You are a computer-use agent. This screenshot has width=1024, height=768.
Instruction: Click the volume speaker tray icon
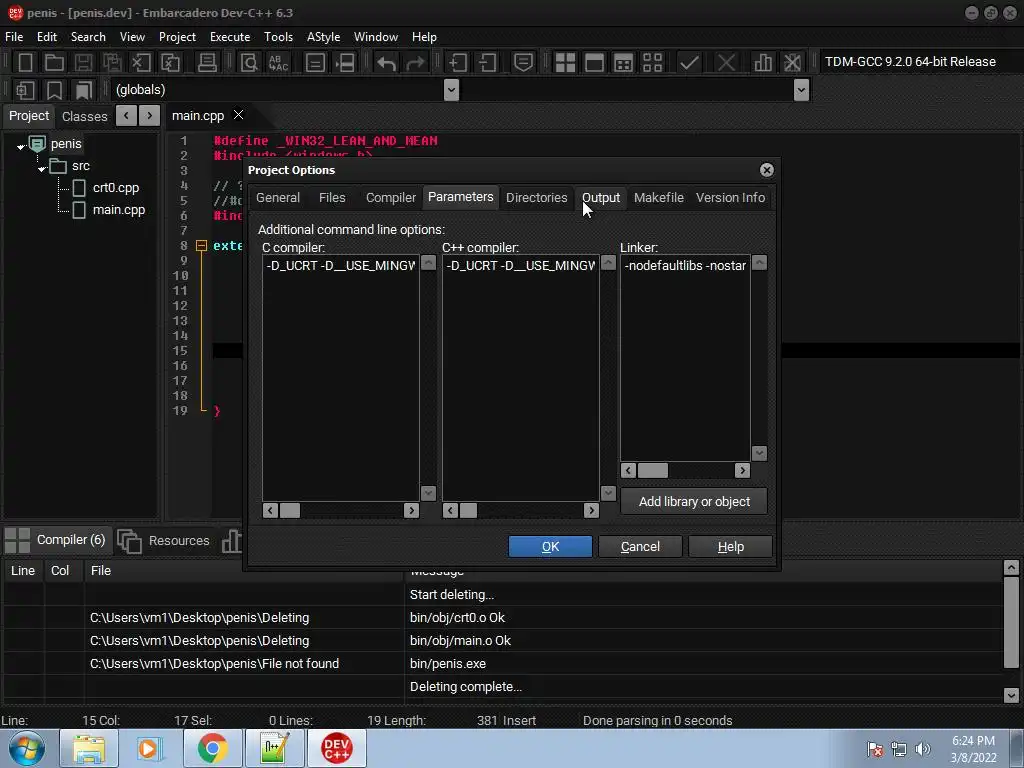(x=922, y=749)
